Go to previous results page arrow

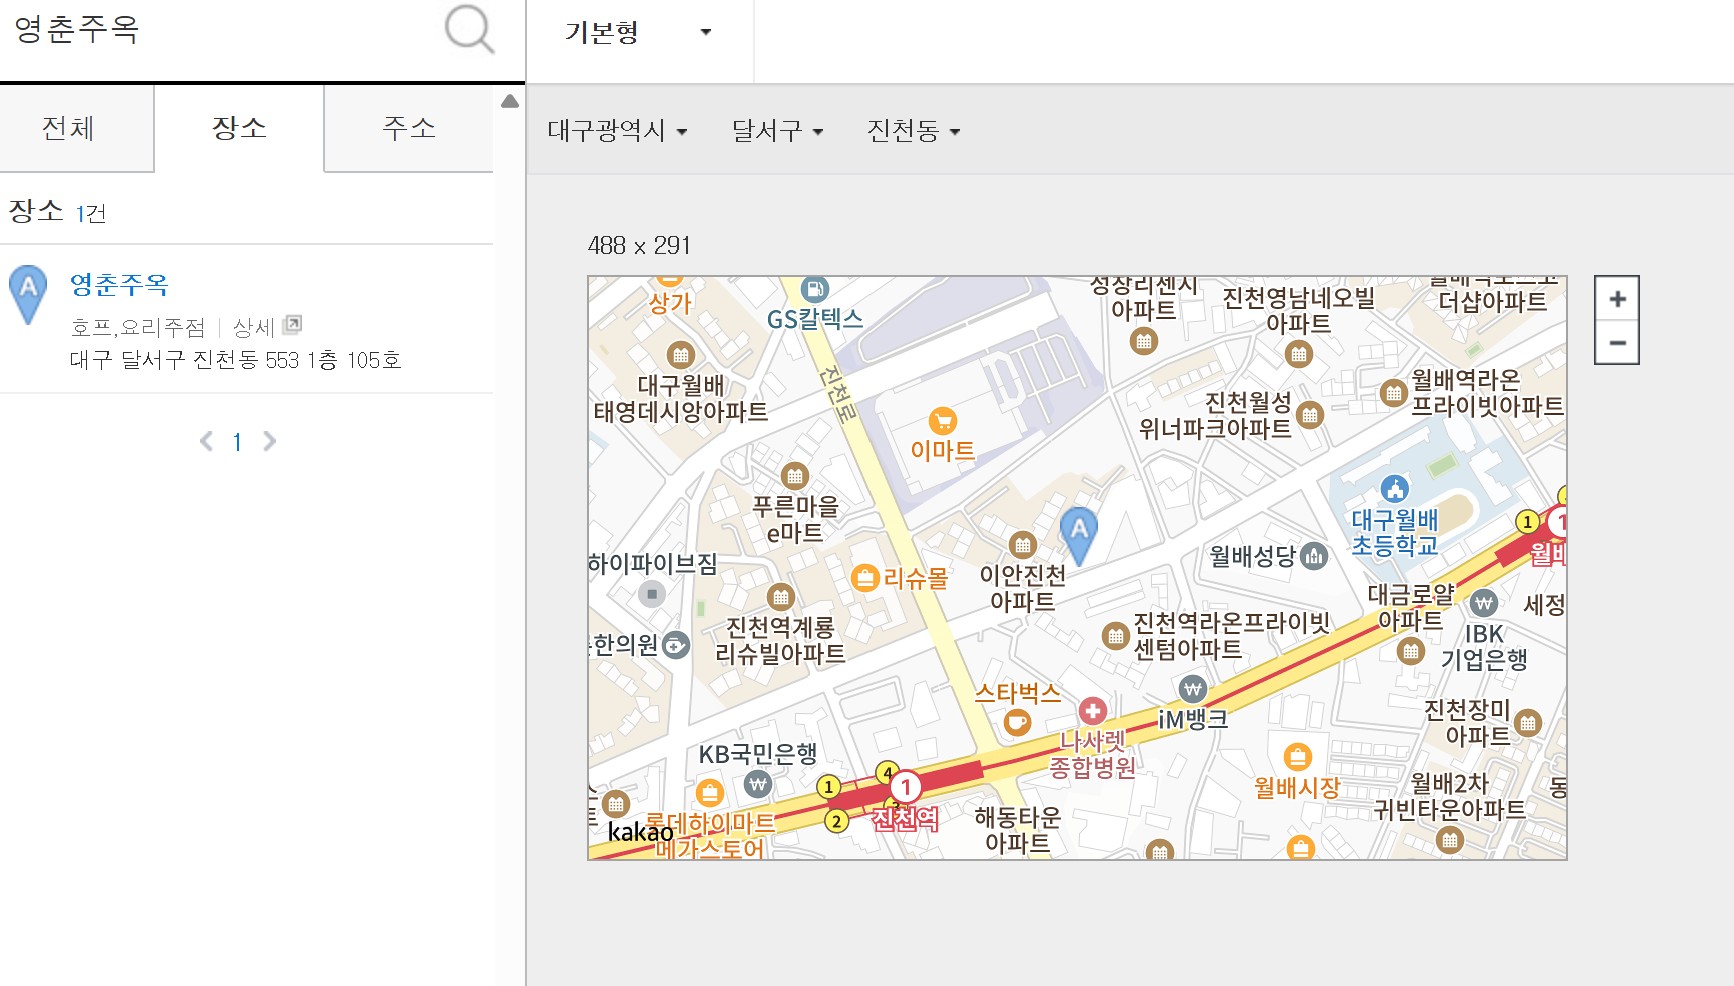206,441
